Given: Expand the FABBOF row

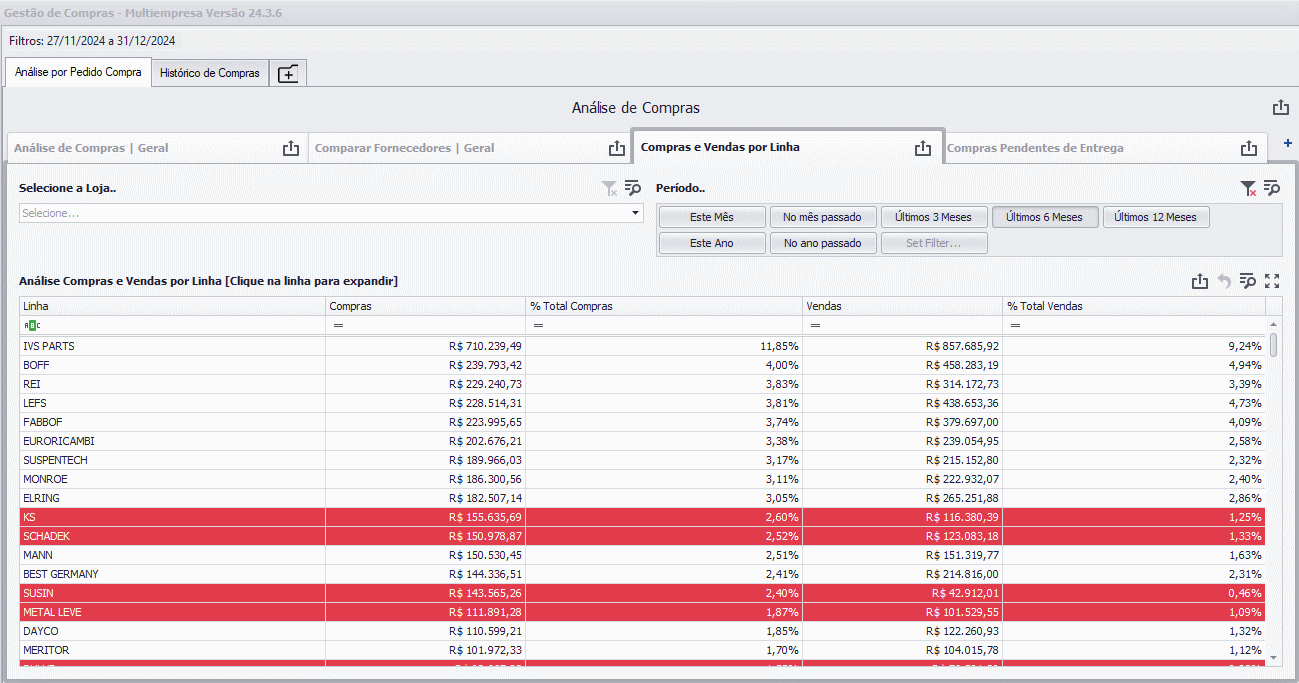Looking at the screenshot, I should (642, 422).
